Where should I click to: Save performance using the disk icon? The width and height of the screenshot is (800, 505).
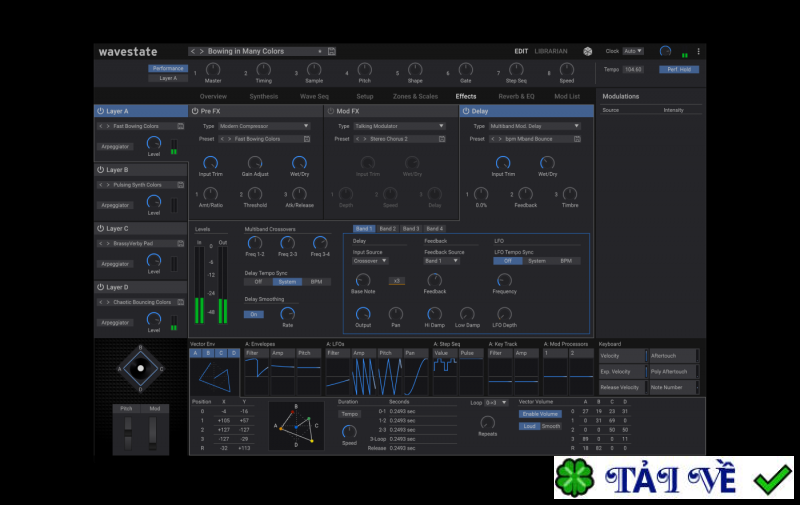pyautogui.click(x=332, y=51)
